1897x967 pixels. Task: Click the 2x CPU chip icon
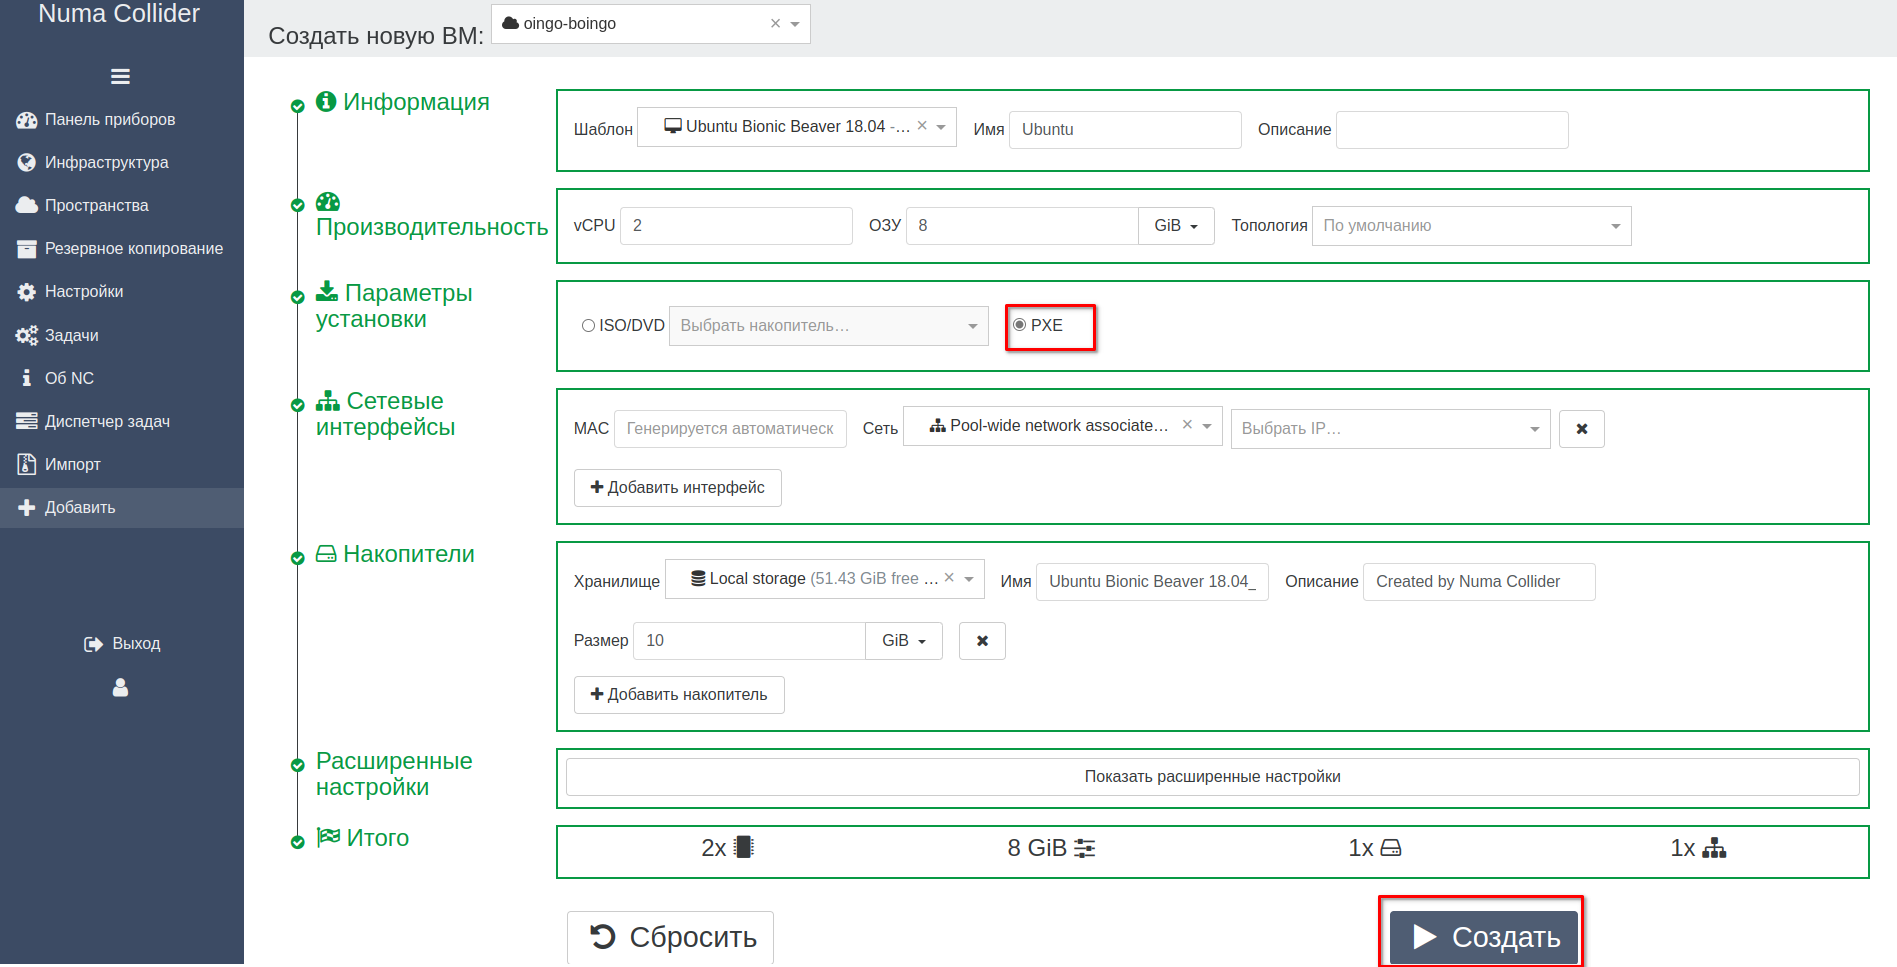[x=743, y=848]
